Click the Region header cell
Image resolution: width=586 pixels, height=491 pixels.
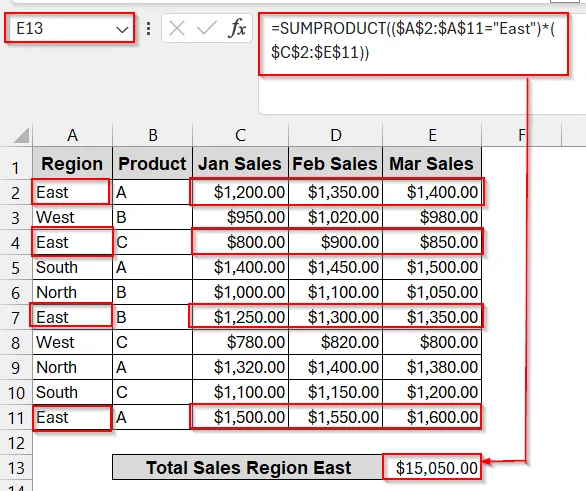pos(73,163)
